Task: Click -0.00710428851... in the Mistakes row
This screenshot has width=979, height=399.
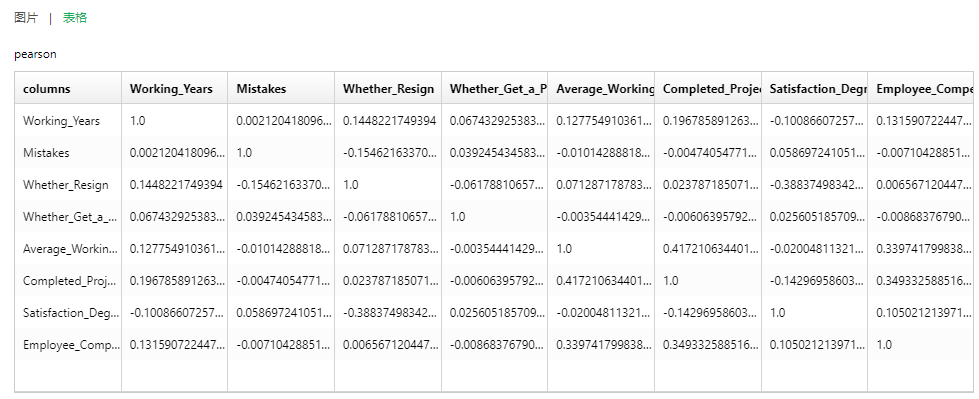Action: pos(924,152)
